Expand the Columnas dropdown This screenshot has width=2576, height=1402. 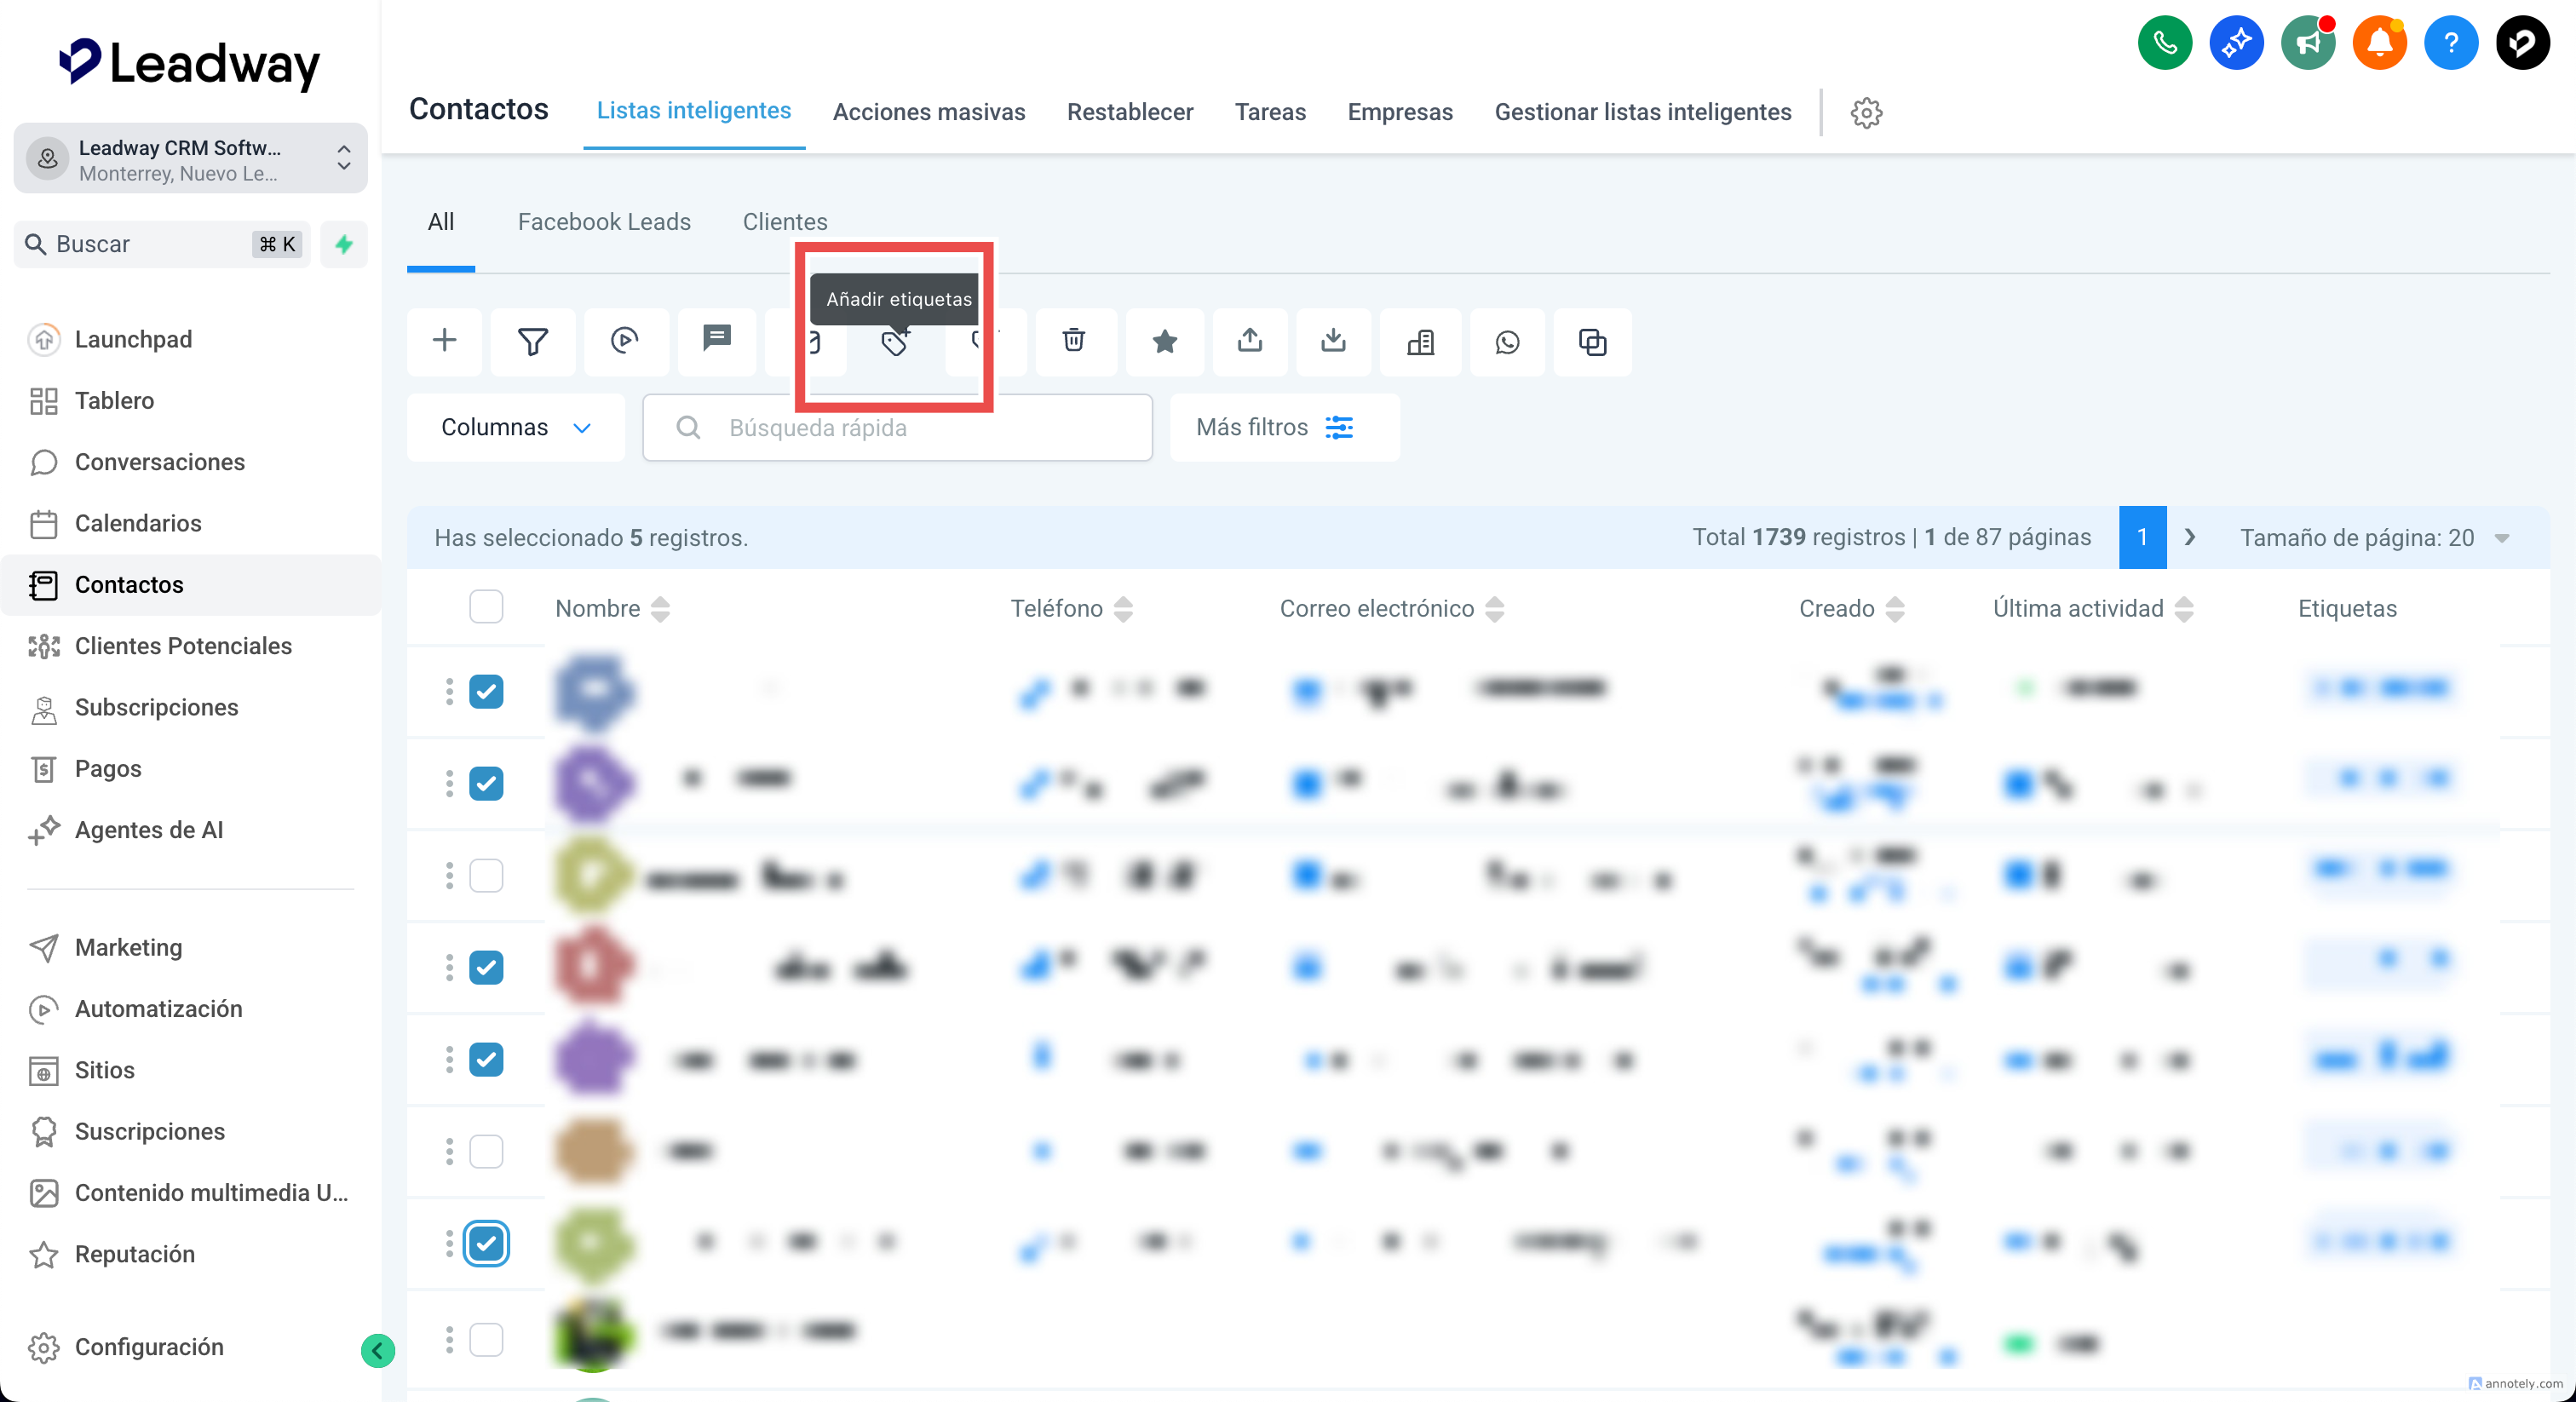click(516, 427)
